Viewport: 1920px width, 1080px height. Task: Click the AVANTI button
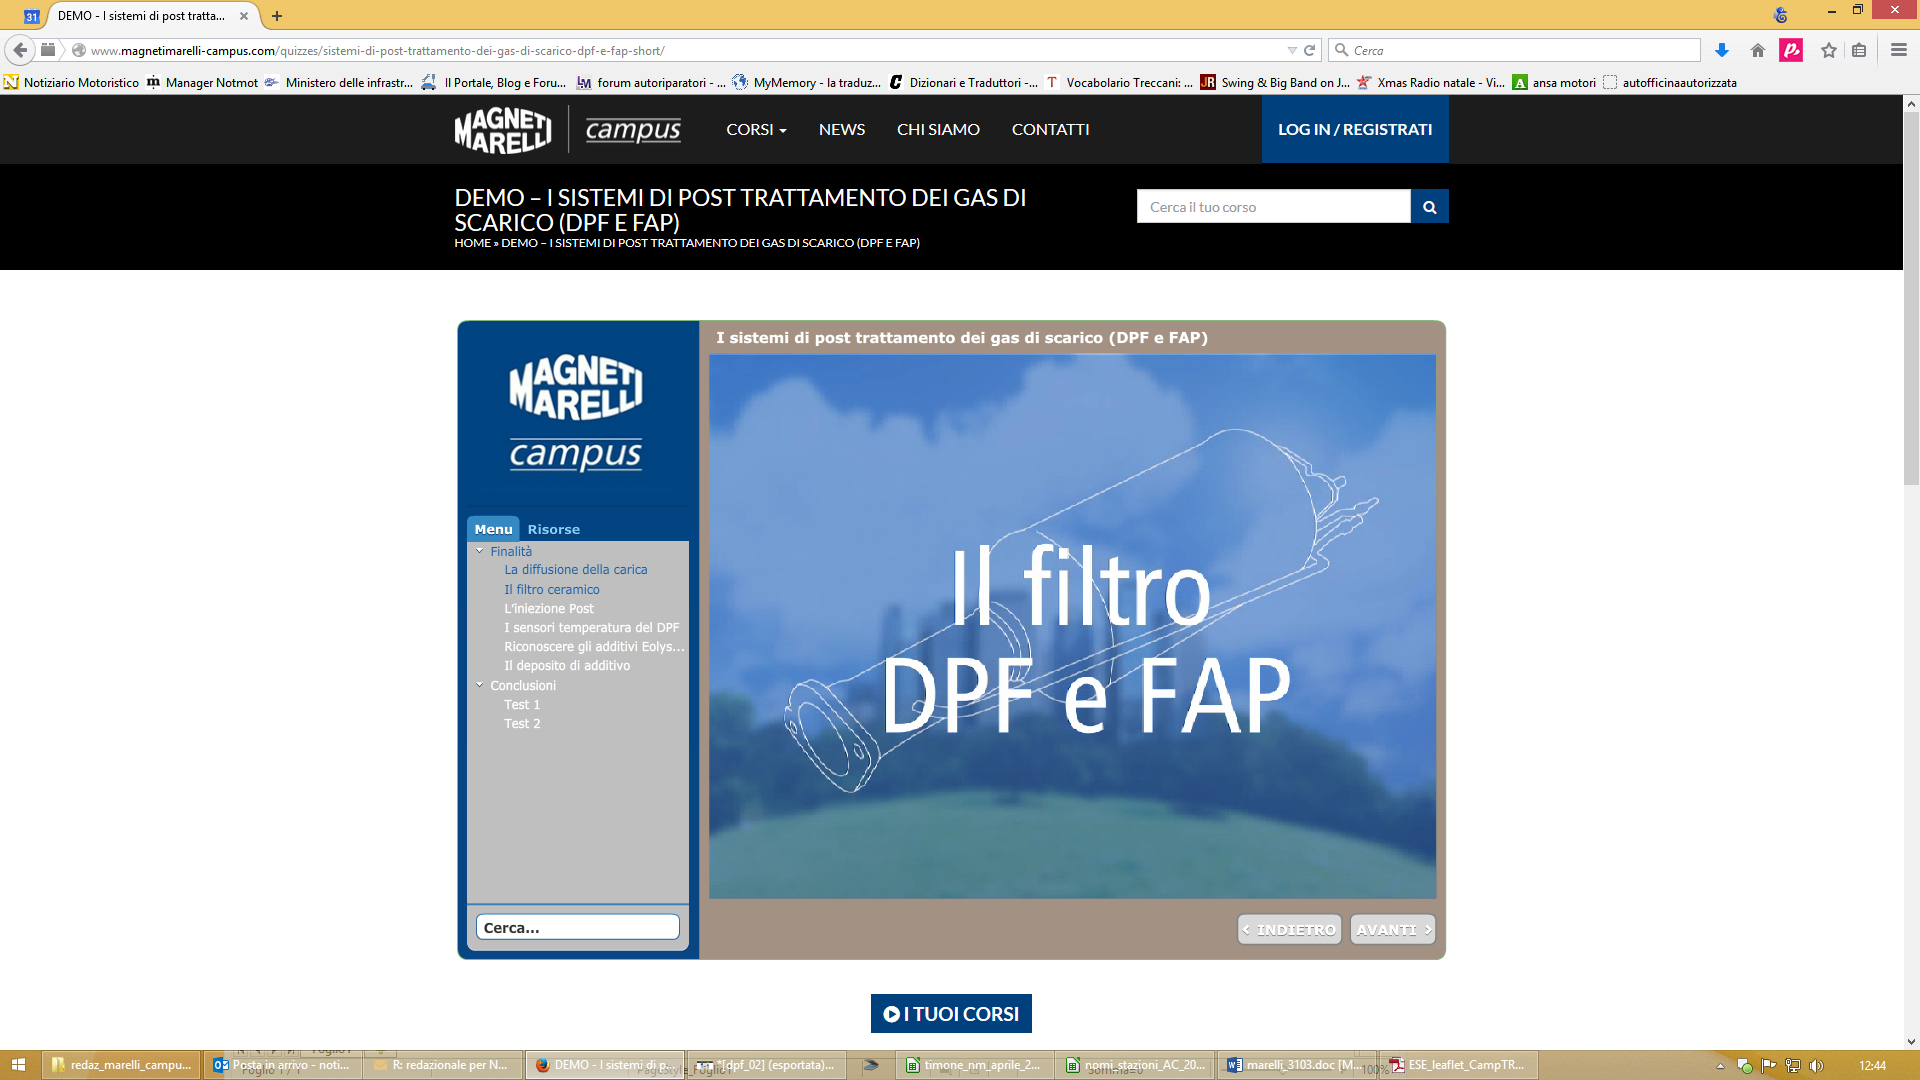(x=1393, y=930)
